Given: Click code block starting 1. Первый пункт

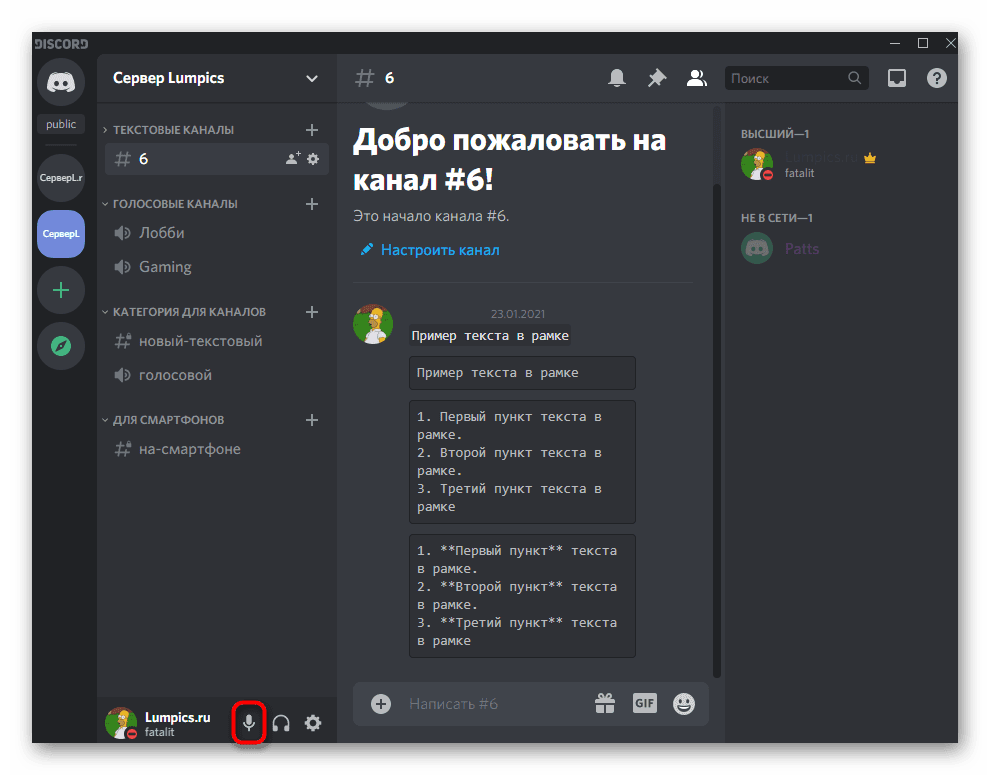Looking at the screenshot, I should pyautogui.click(x=522, y=462).
